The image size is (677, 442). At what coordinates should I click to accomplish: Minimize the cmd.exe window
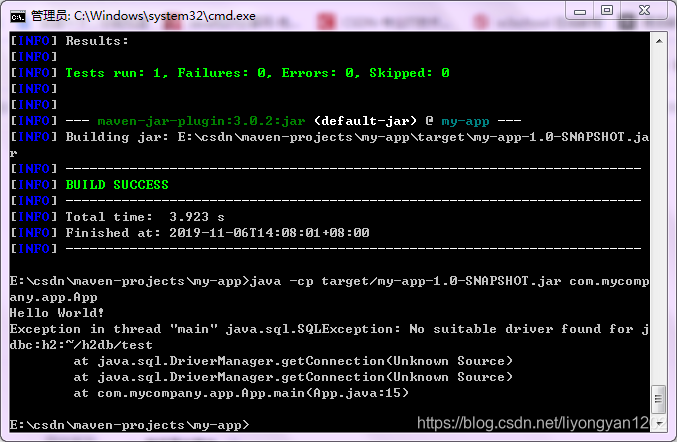580,11
